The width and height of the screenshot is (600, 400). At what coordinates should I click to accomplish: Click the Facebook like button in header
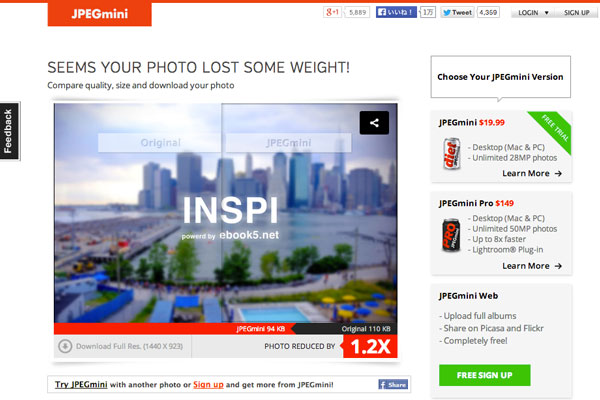coord(396,12)
